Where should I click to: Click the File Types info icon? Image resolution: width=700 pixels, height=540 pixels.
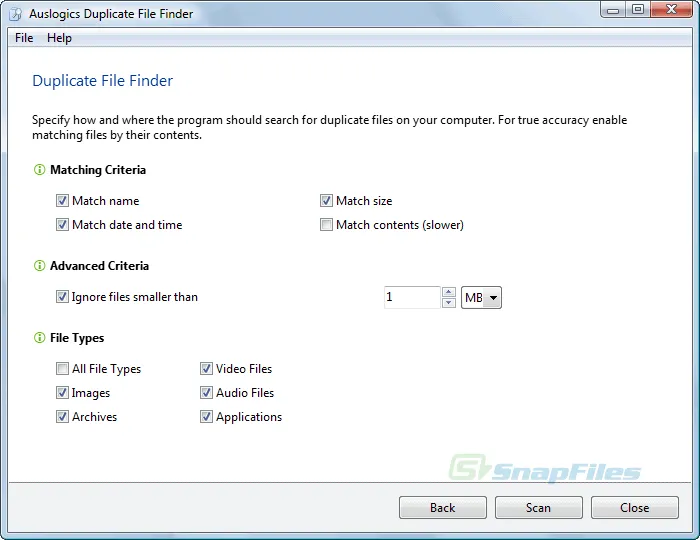point(39,337)
